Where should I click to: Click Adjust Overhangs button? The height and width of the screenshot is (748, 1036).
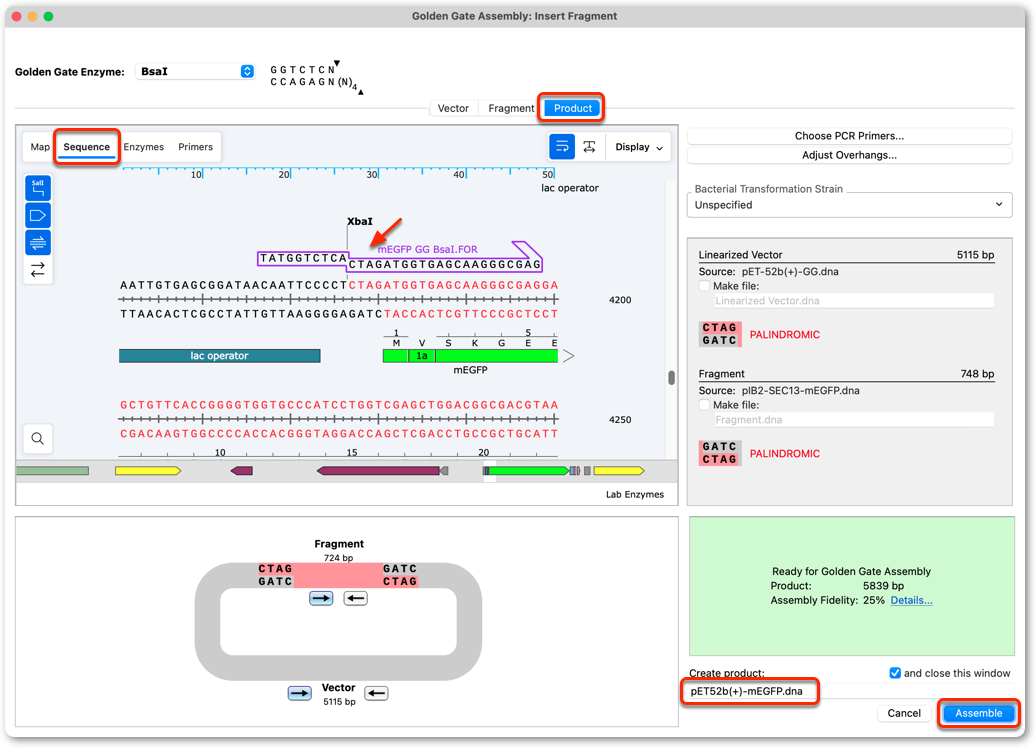[849, 155]
